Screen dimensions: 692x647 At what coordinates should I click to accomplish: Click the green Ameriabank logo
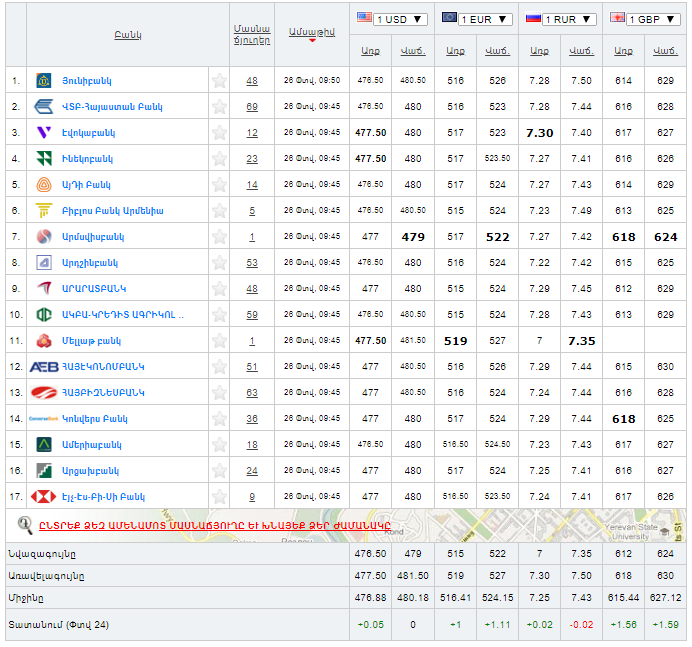point(44,444)
